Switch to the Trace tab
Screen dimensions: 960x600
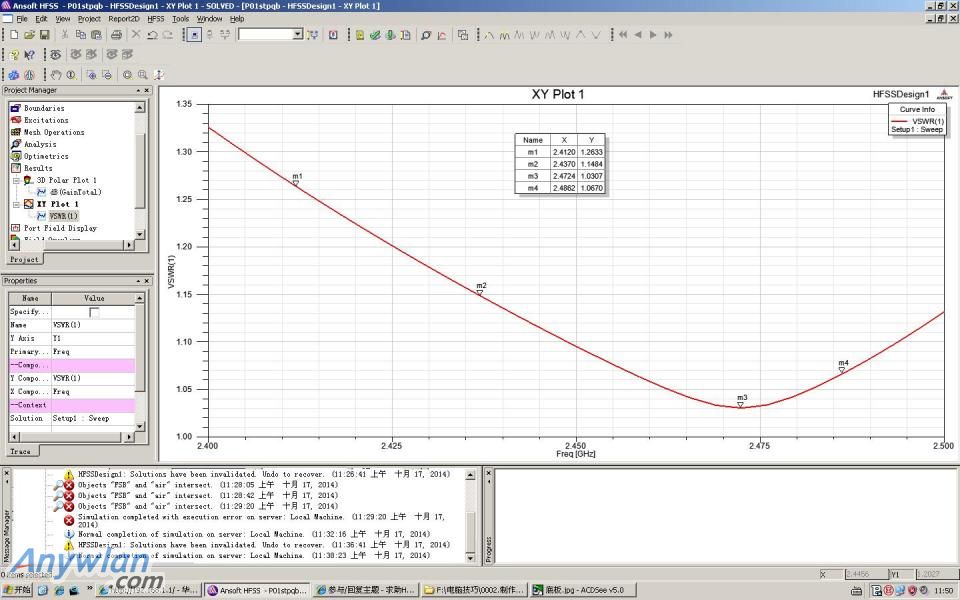[x=20, y=451]
